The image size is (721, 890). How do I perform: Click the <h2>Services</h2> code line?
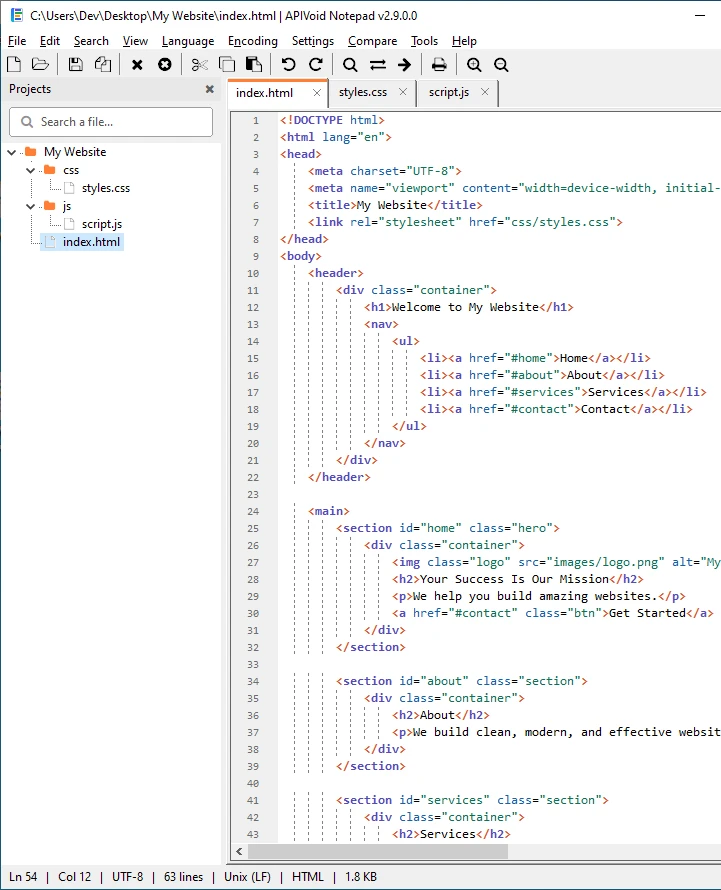(x=451, y=834)
